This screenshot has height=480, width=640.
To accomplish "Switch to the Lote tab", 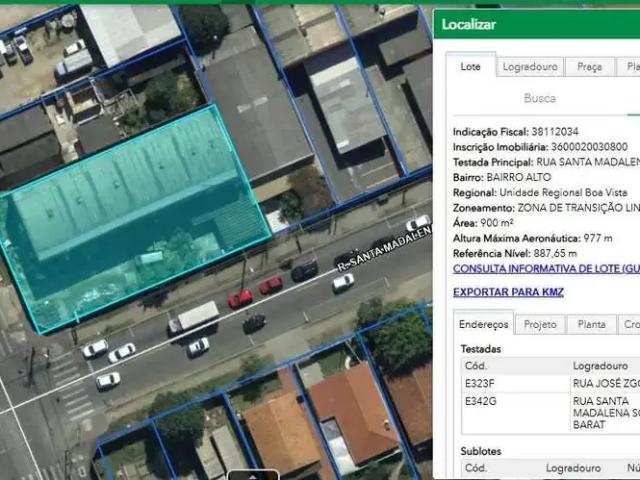I will [470, 67].
